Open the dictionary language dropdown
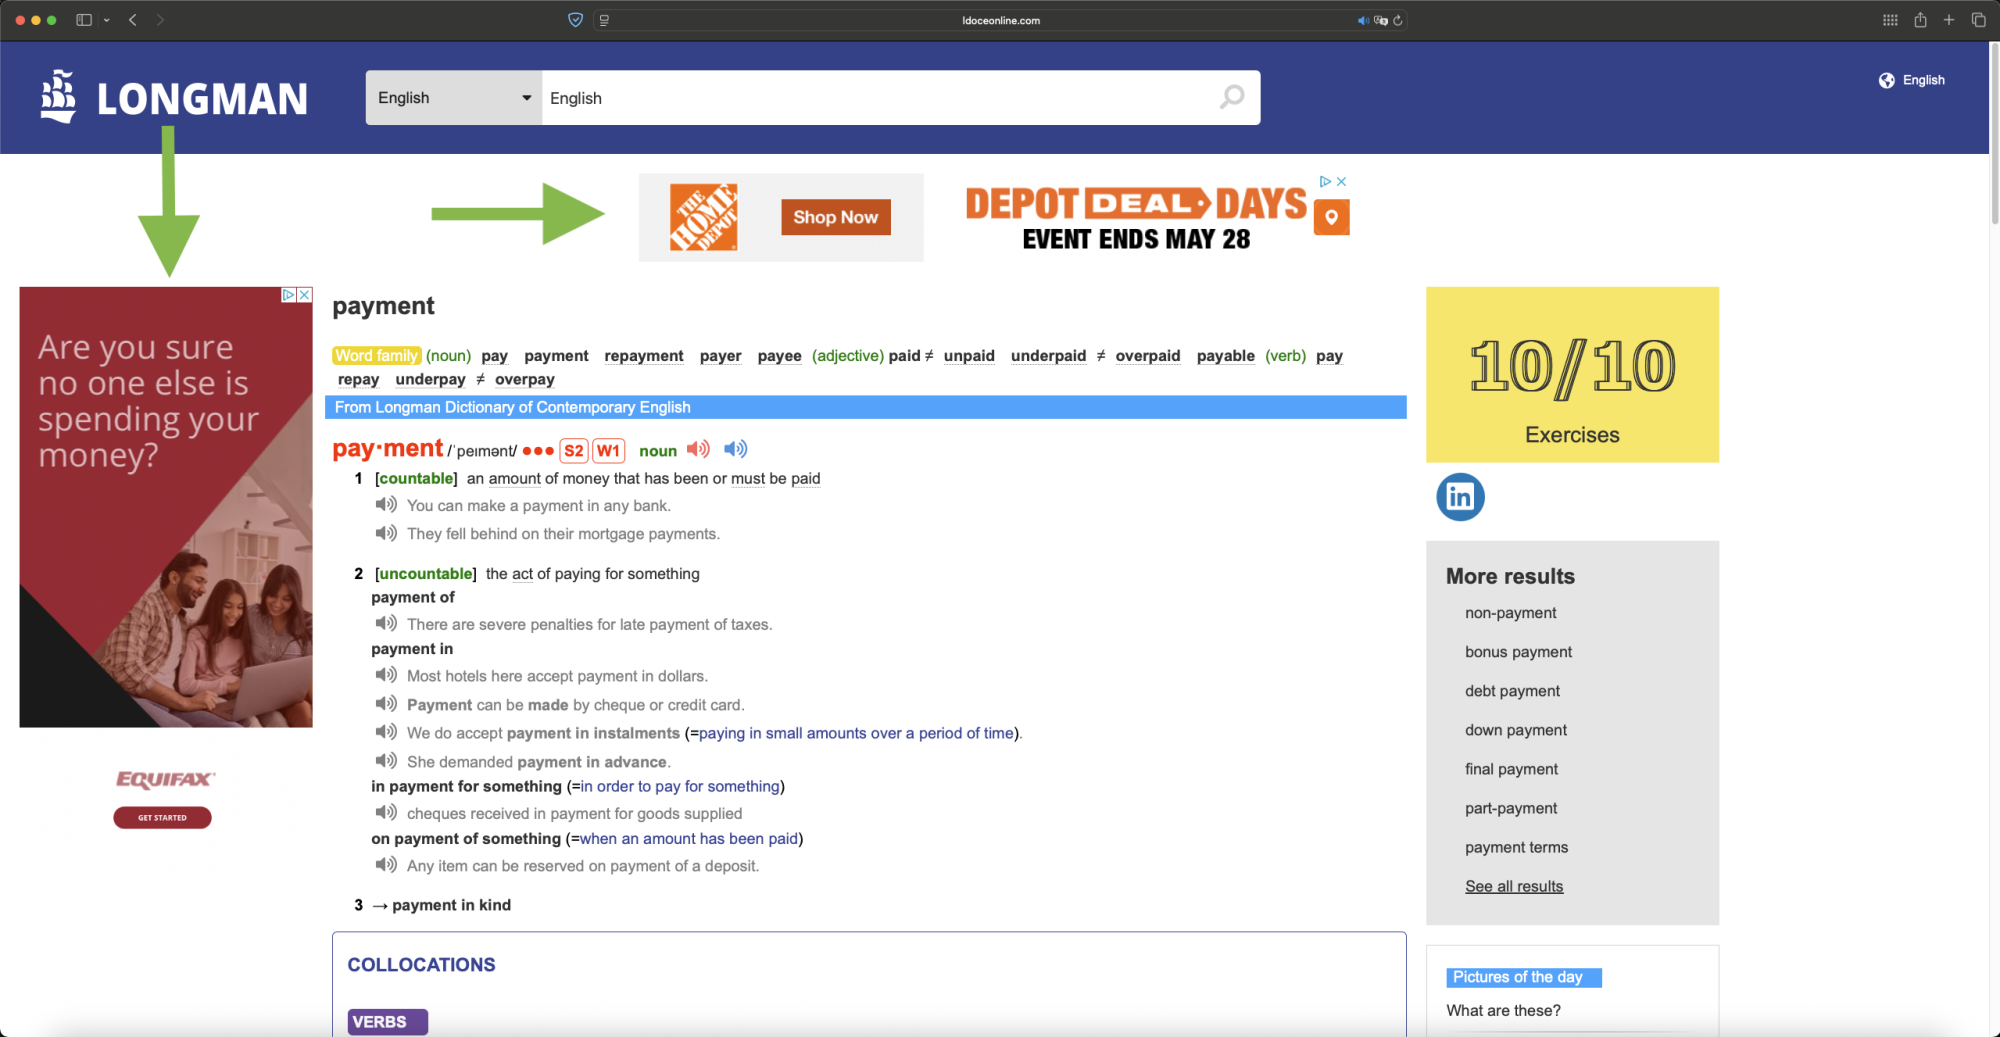 tap(453, 97)
